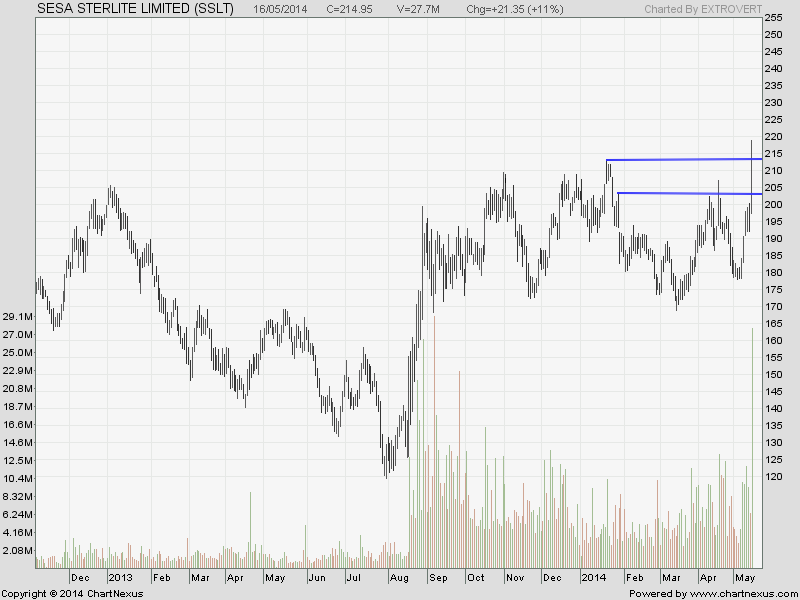Viewport: 800px width, 600px height.
Task: Select the lower blue resistance line
Action: pyautogui.click(x=685, y=193)
